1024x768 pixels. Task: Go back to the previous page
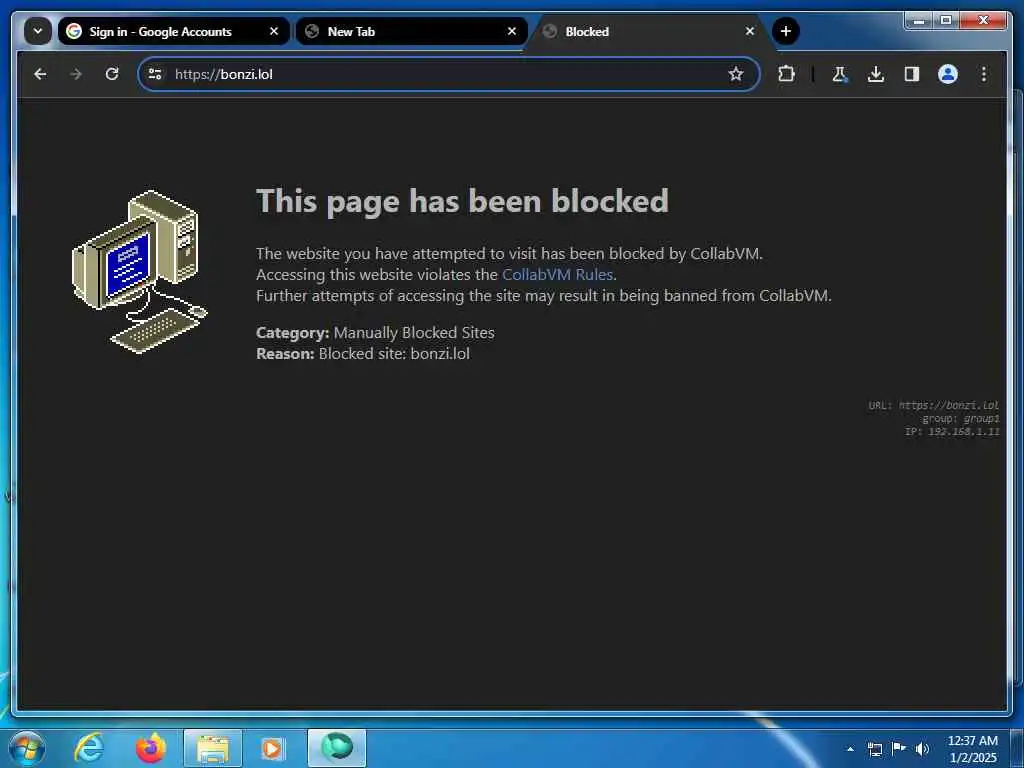40,74
